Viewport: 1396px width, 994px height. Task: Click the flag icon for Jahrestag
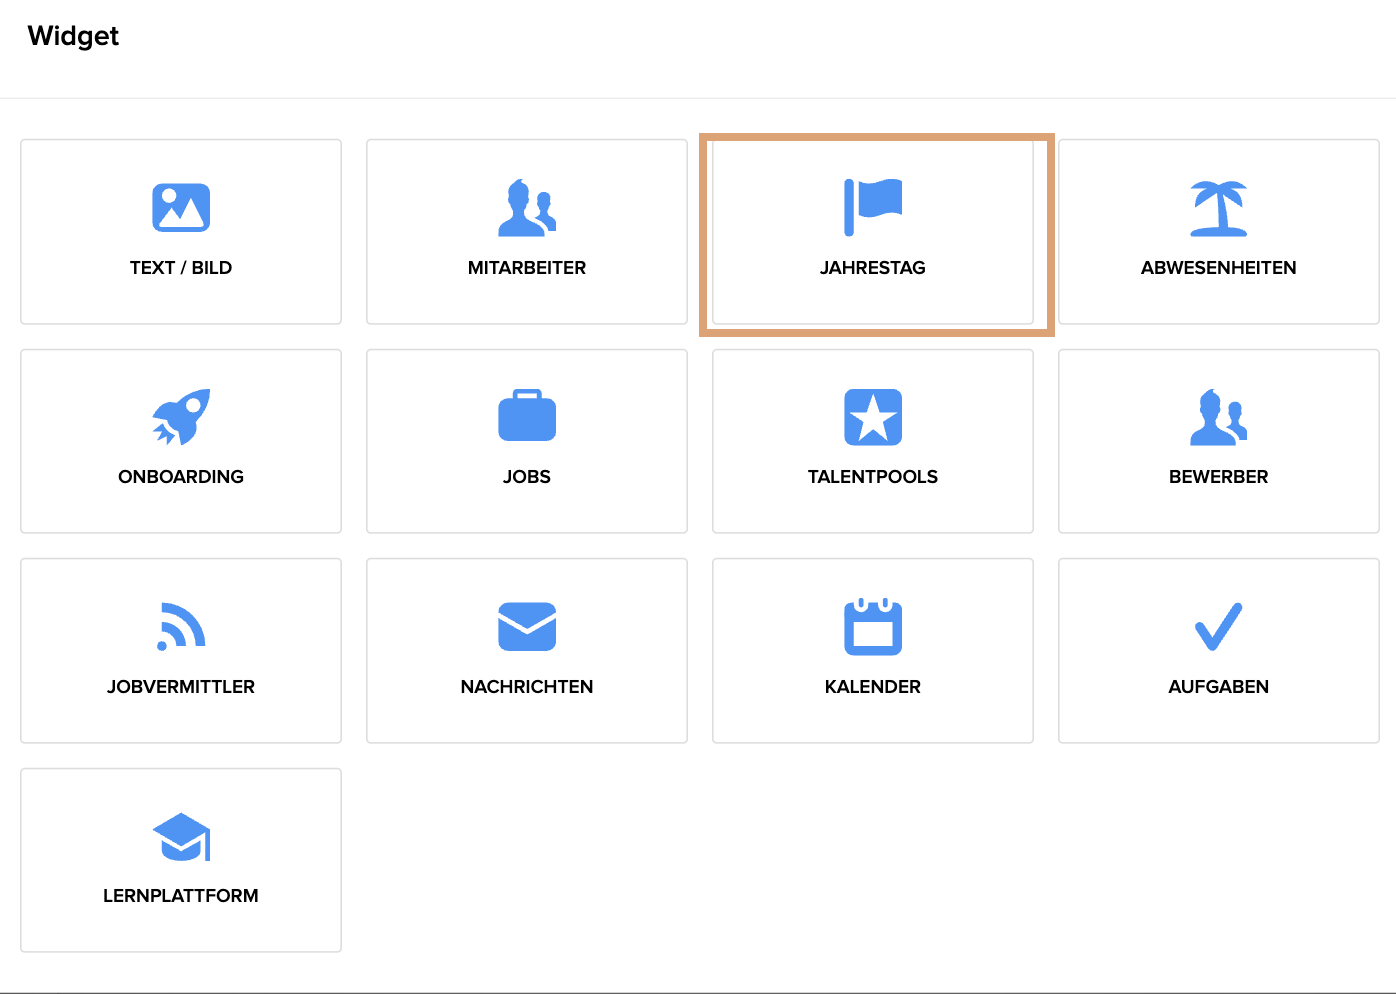873,207
